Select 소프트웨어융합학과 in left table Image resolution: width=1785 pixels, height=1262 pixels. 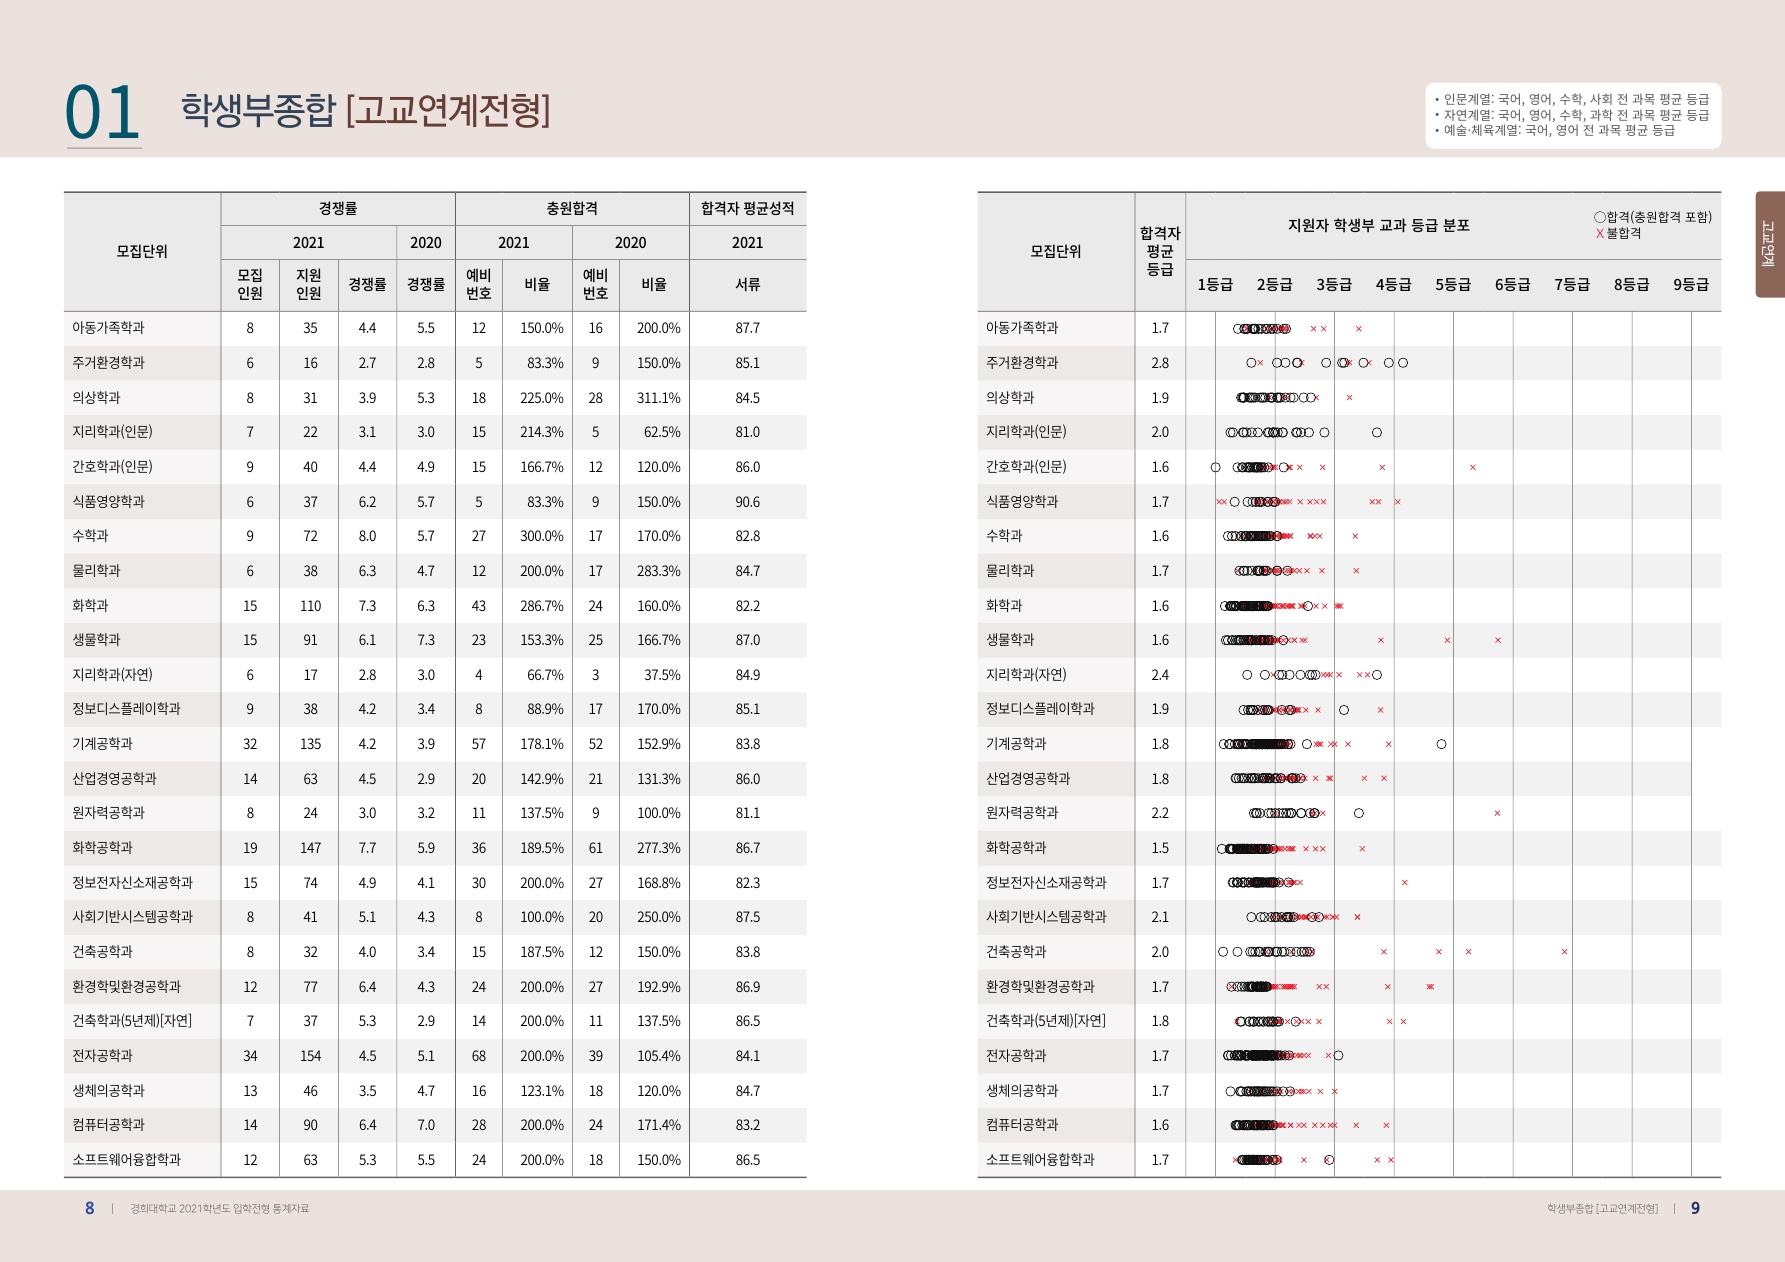(x=126, y=1160)
